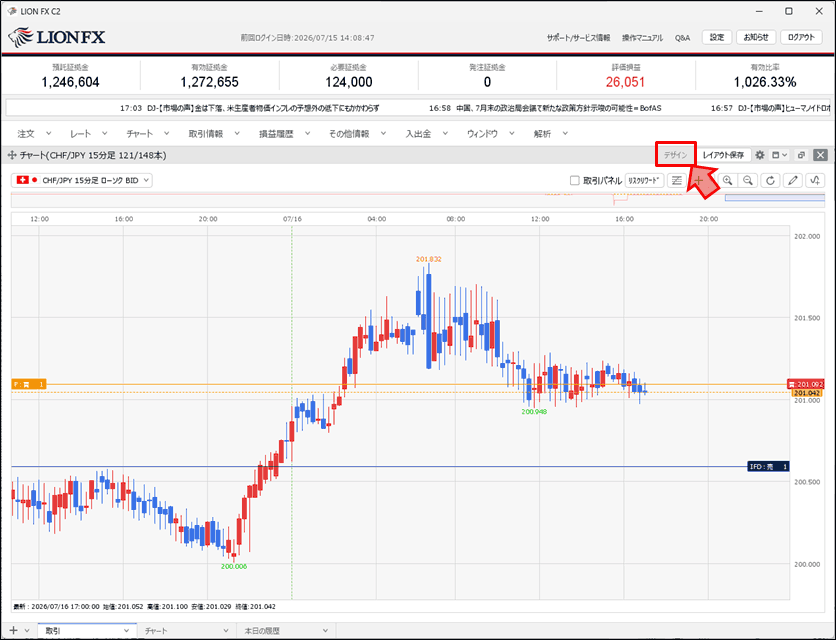Expand the チャート bottom tab dropdown
The image size is (836, 640).
click(226, 630)
